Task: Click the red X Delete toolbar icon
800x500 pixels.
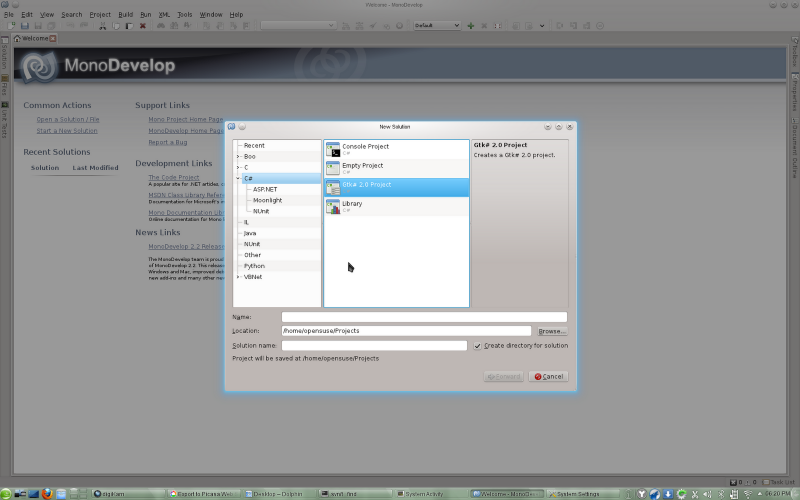Action: [143, 26]
